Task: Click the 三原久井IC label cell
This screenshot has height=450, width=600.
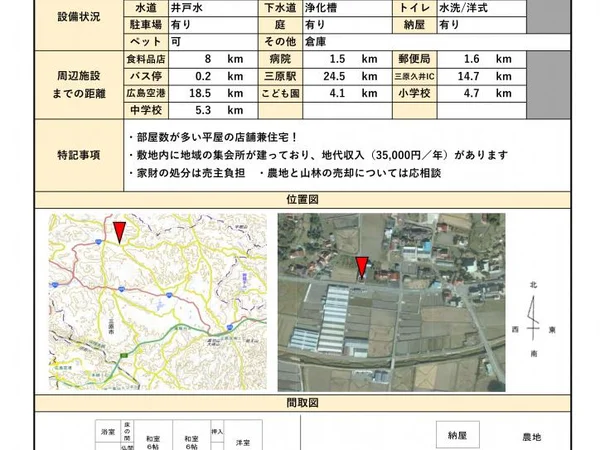Action: [415, 77]
